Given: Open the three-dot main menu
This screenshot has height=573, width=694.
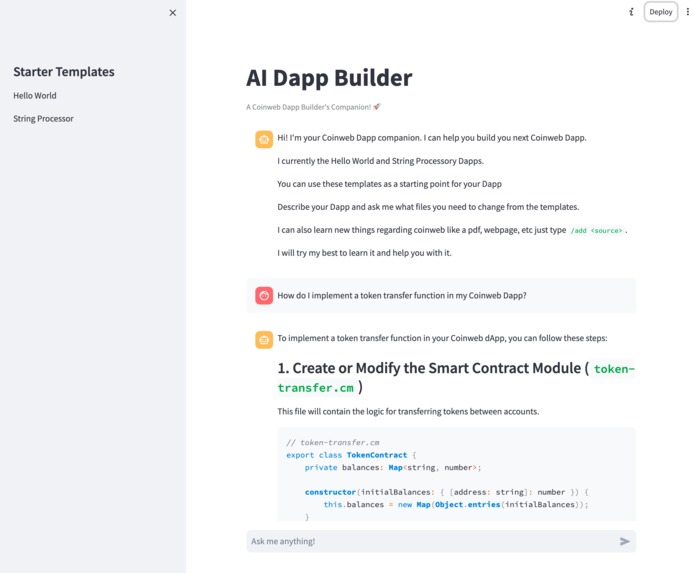Looking at the screenshot, I should tap(687, 12).
